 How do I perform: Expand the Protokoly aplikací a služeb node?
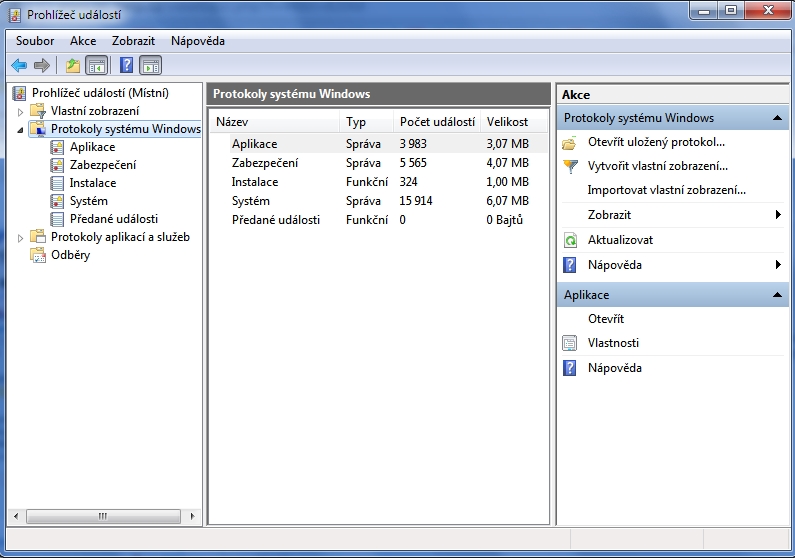[x=20, y=238]
